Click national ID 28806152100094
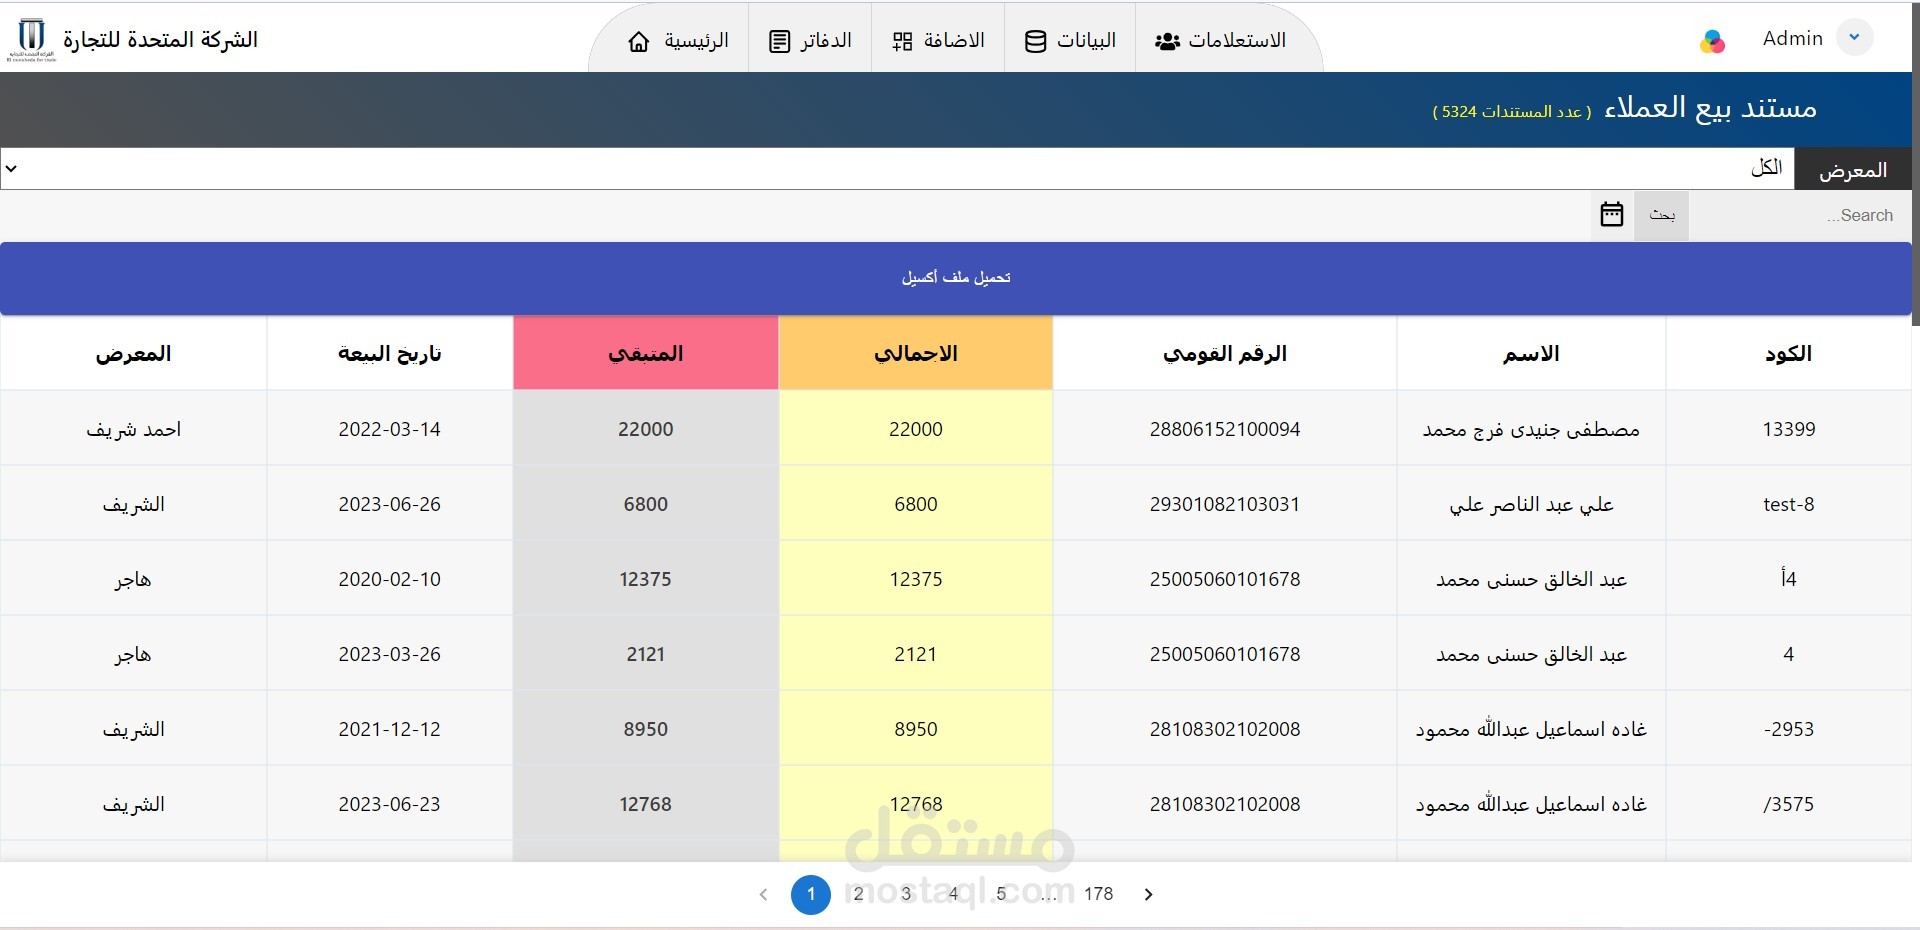Image resolution: width=1920 pixels, height=930 pixels. (1225, 429)
